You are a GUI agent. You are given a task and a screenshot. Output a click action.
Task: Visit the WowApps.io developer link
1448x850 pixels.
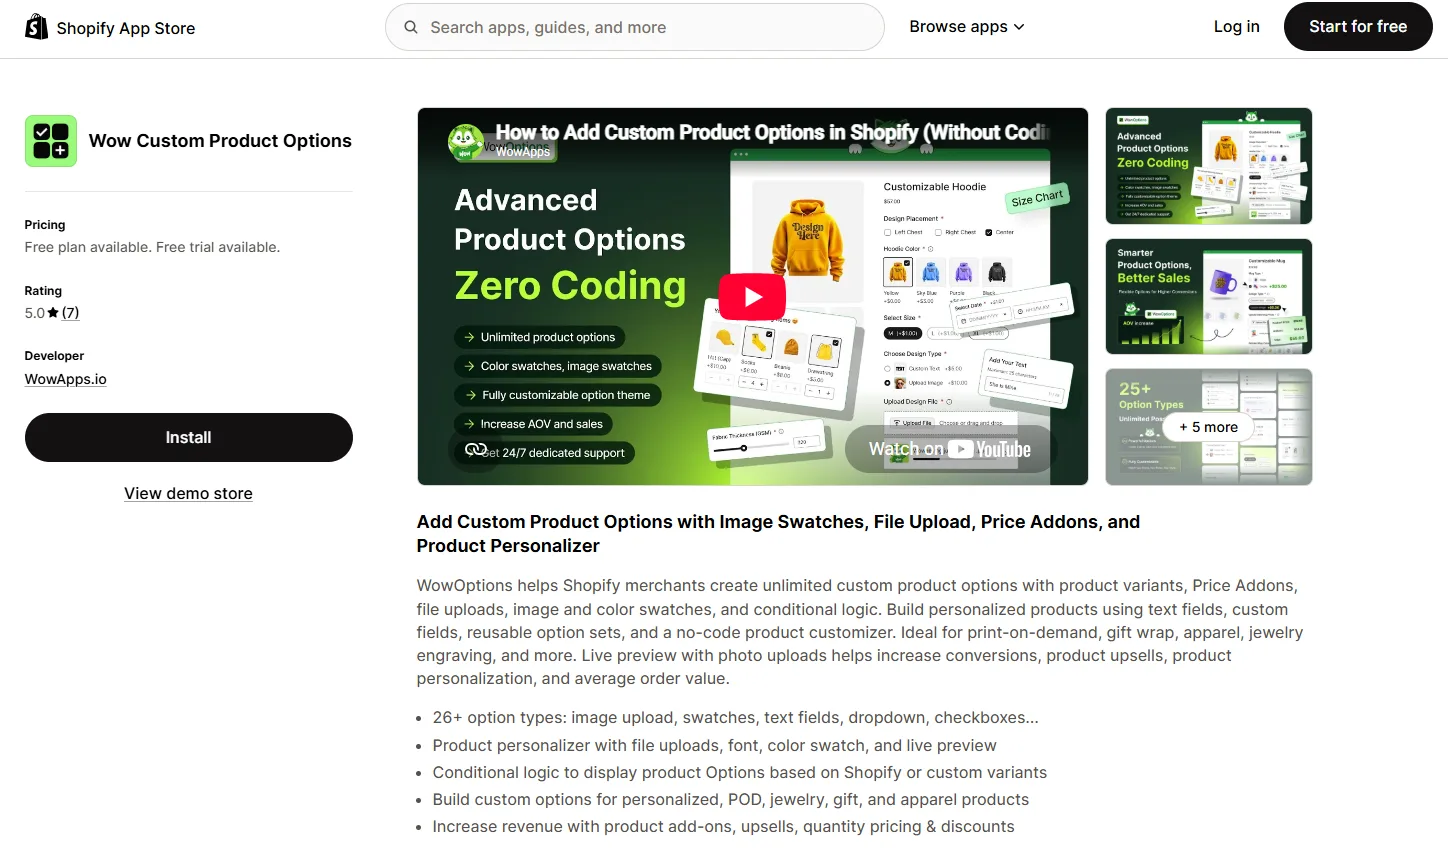[x=66, y=379]
